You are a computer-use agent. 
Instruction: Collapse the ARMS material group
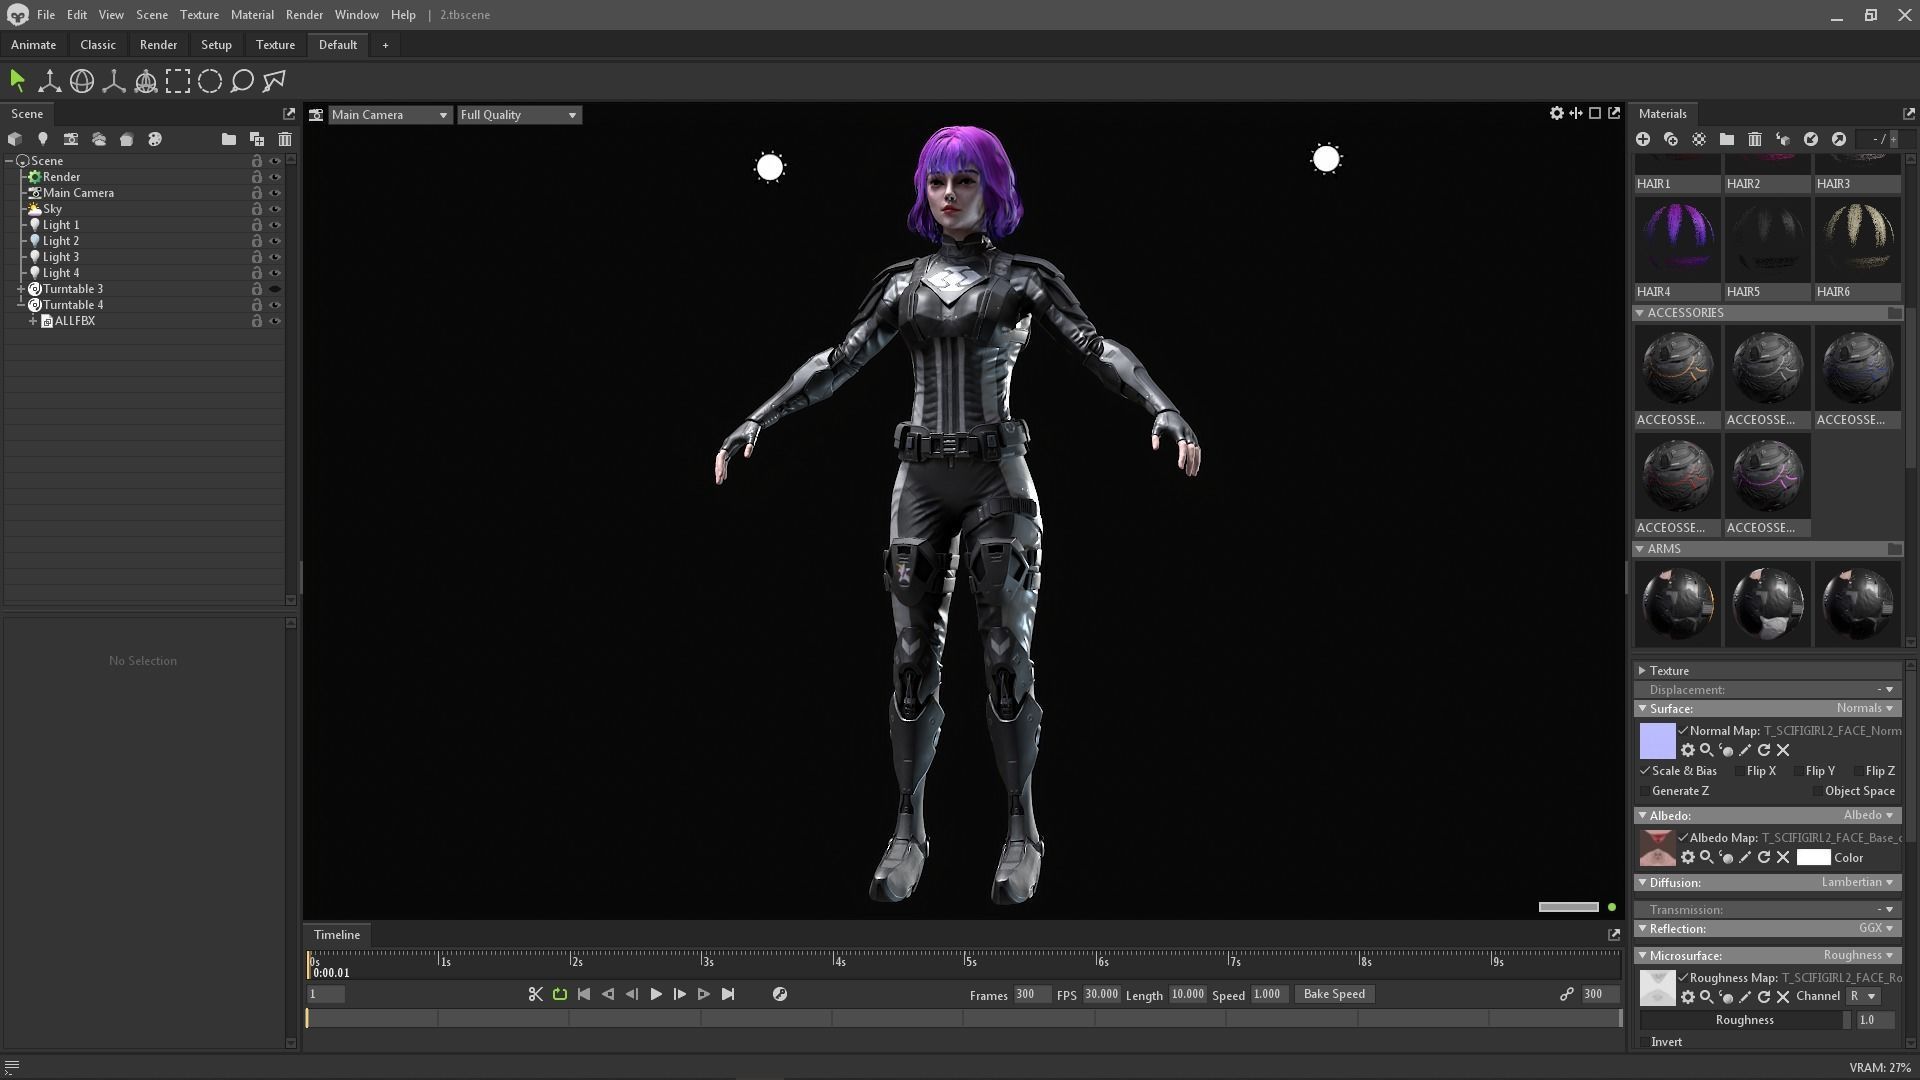point(1640,549)
